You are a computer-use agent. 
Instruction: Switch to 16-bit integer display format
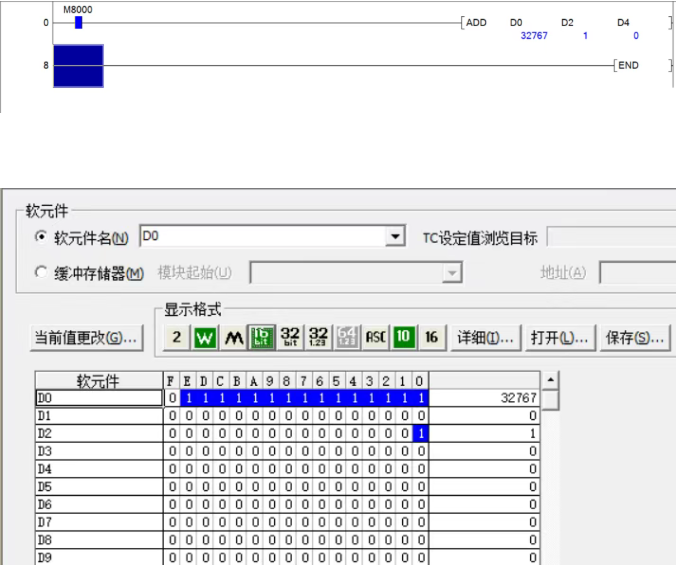pyautogui.click(x=261, y=338)
